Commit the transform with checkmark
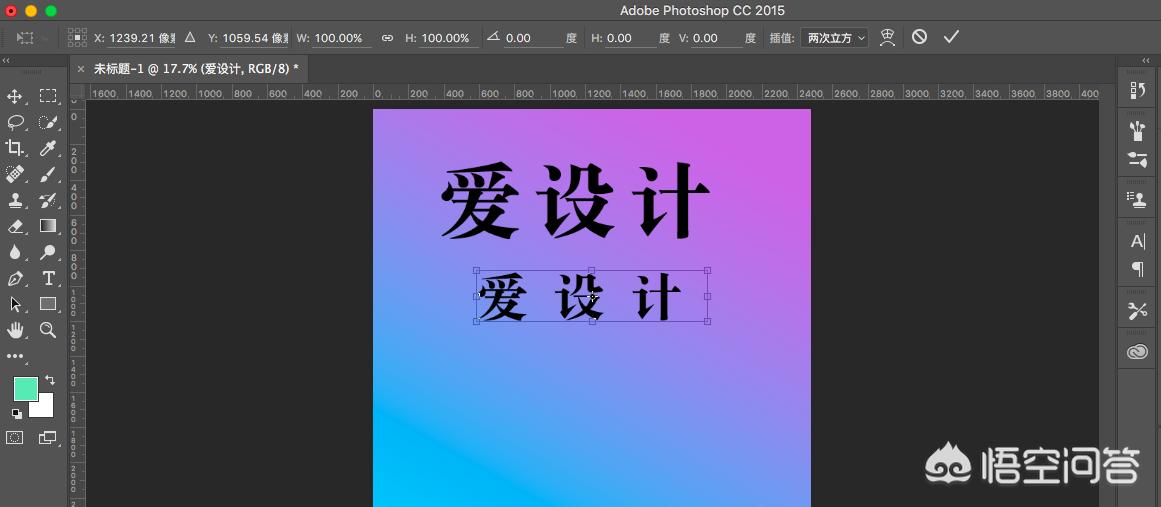The height and width of the screenshot is (507, 1161). pos(951,37)
